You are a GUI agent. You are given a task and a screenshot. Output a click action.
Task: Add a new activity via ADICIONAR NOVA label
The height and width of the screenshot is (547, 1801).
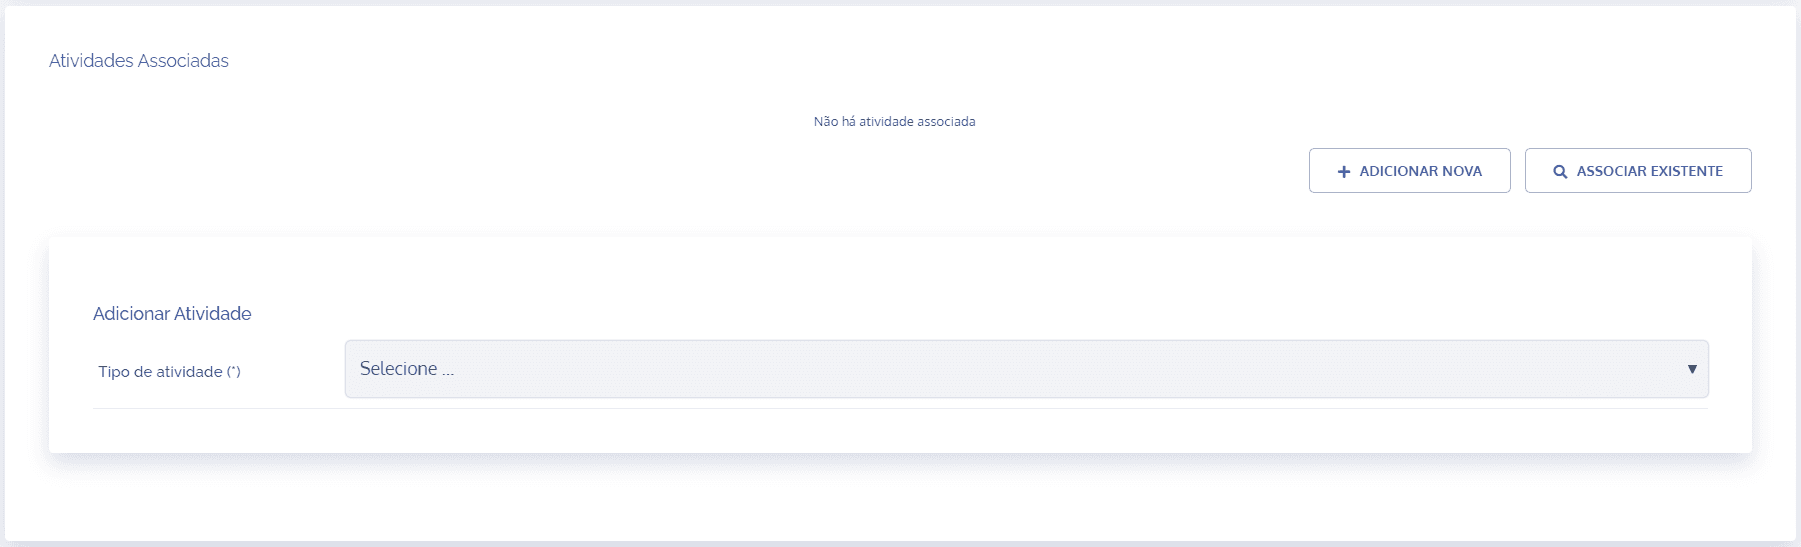(1421, 172)
